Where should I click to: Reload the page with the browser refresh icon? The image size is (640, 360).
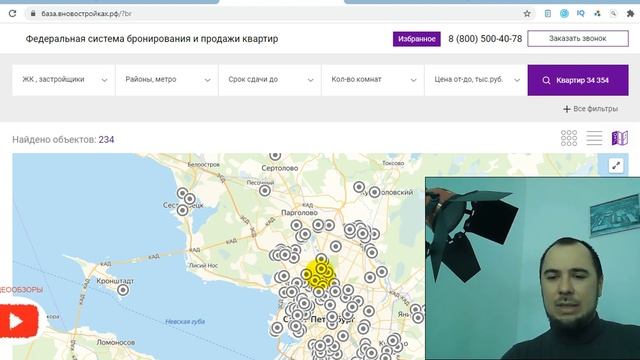pos(12,13)
